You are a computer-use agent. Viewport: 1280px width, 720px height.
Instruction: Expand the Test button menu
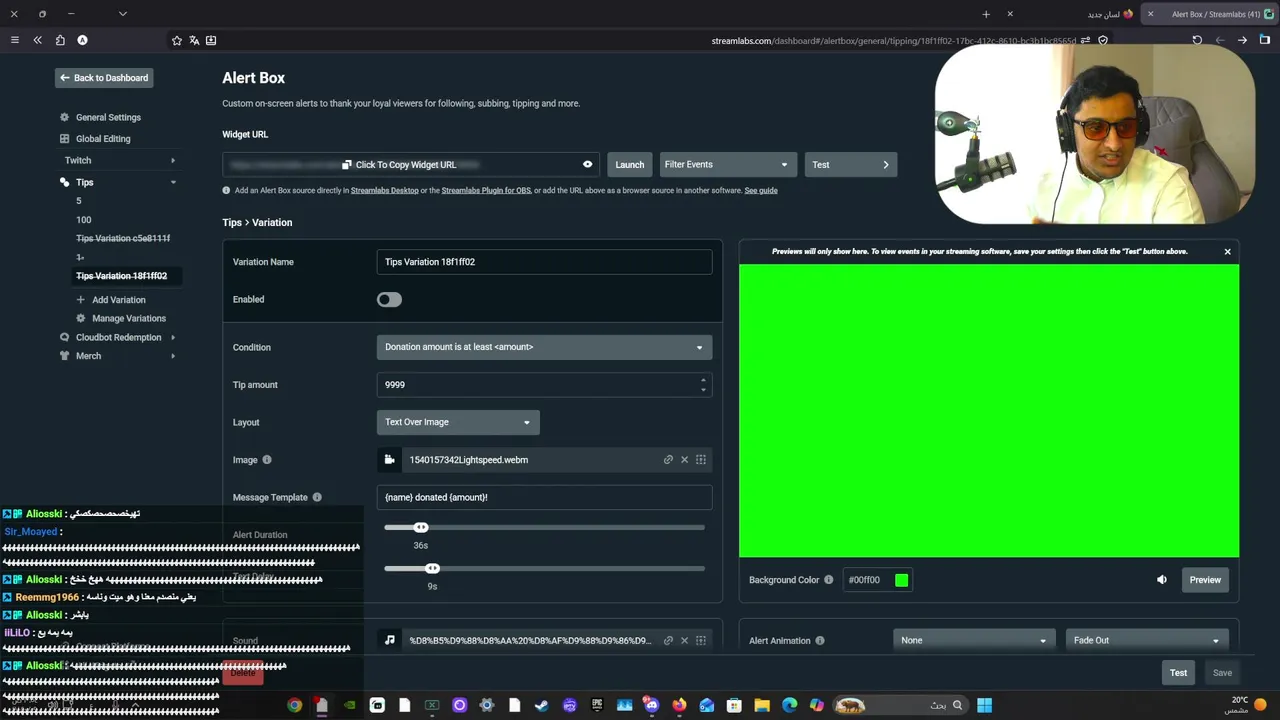pos(885,164)
